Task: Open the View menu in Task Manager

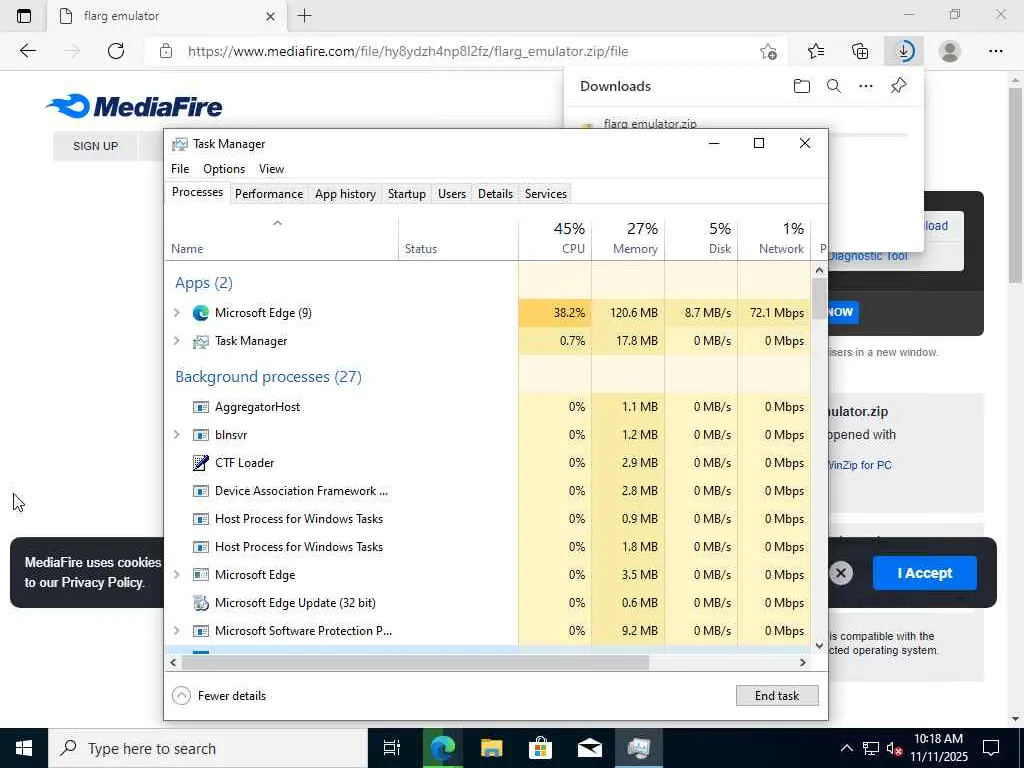Action: [271, 168]
